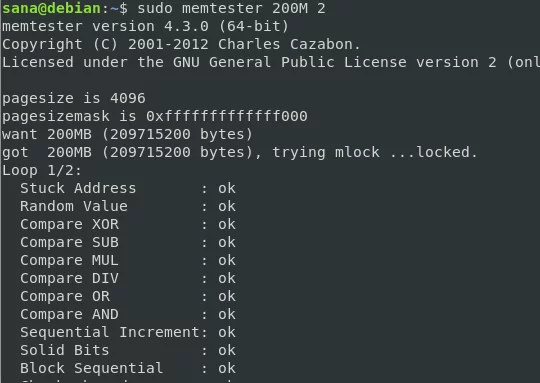Click the ok result for Compare OR
The image size is (540, 383).
[227, 296]
